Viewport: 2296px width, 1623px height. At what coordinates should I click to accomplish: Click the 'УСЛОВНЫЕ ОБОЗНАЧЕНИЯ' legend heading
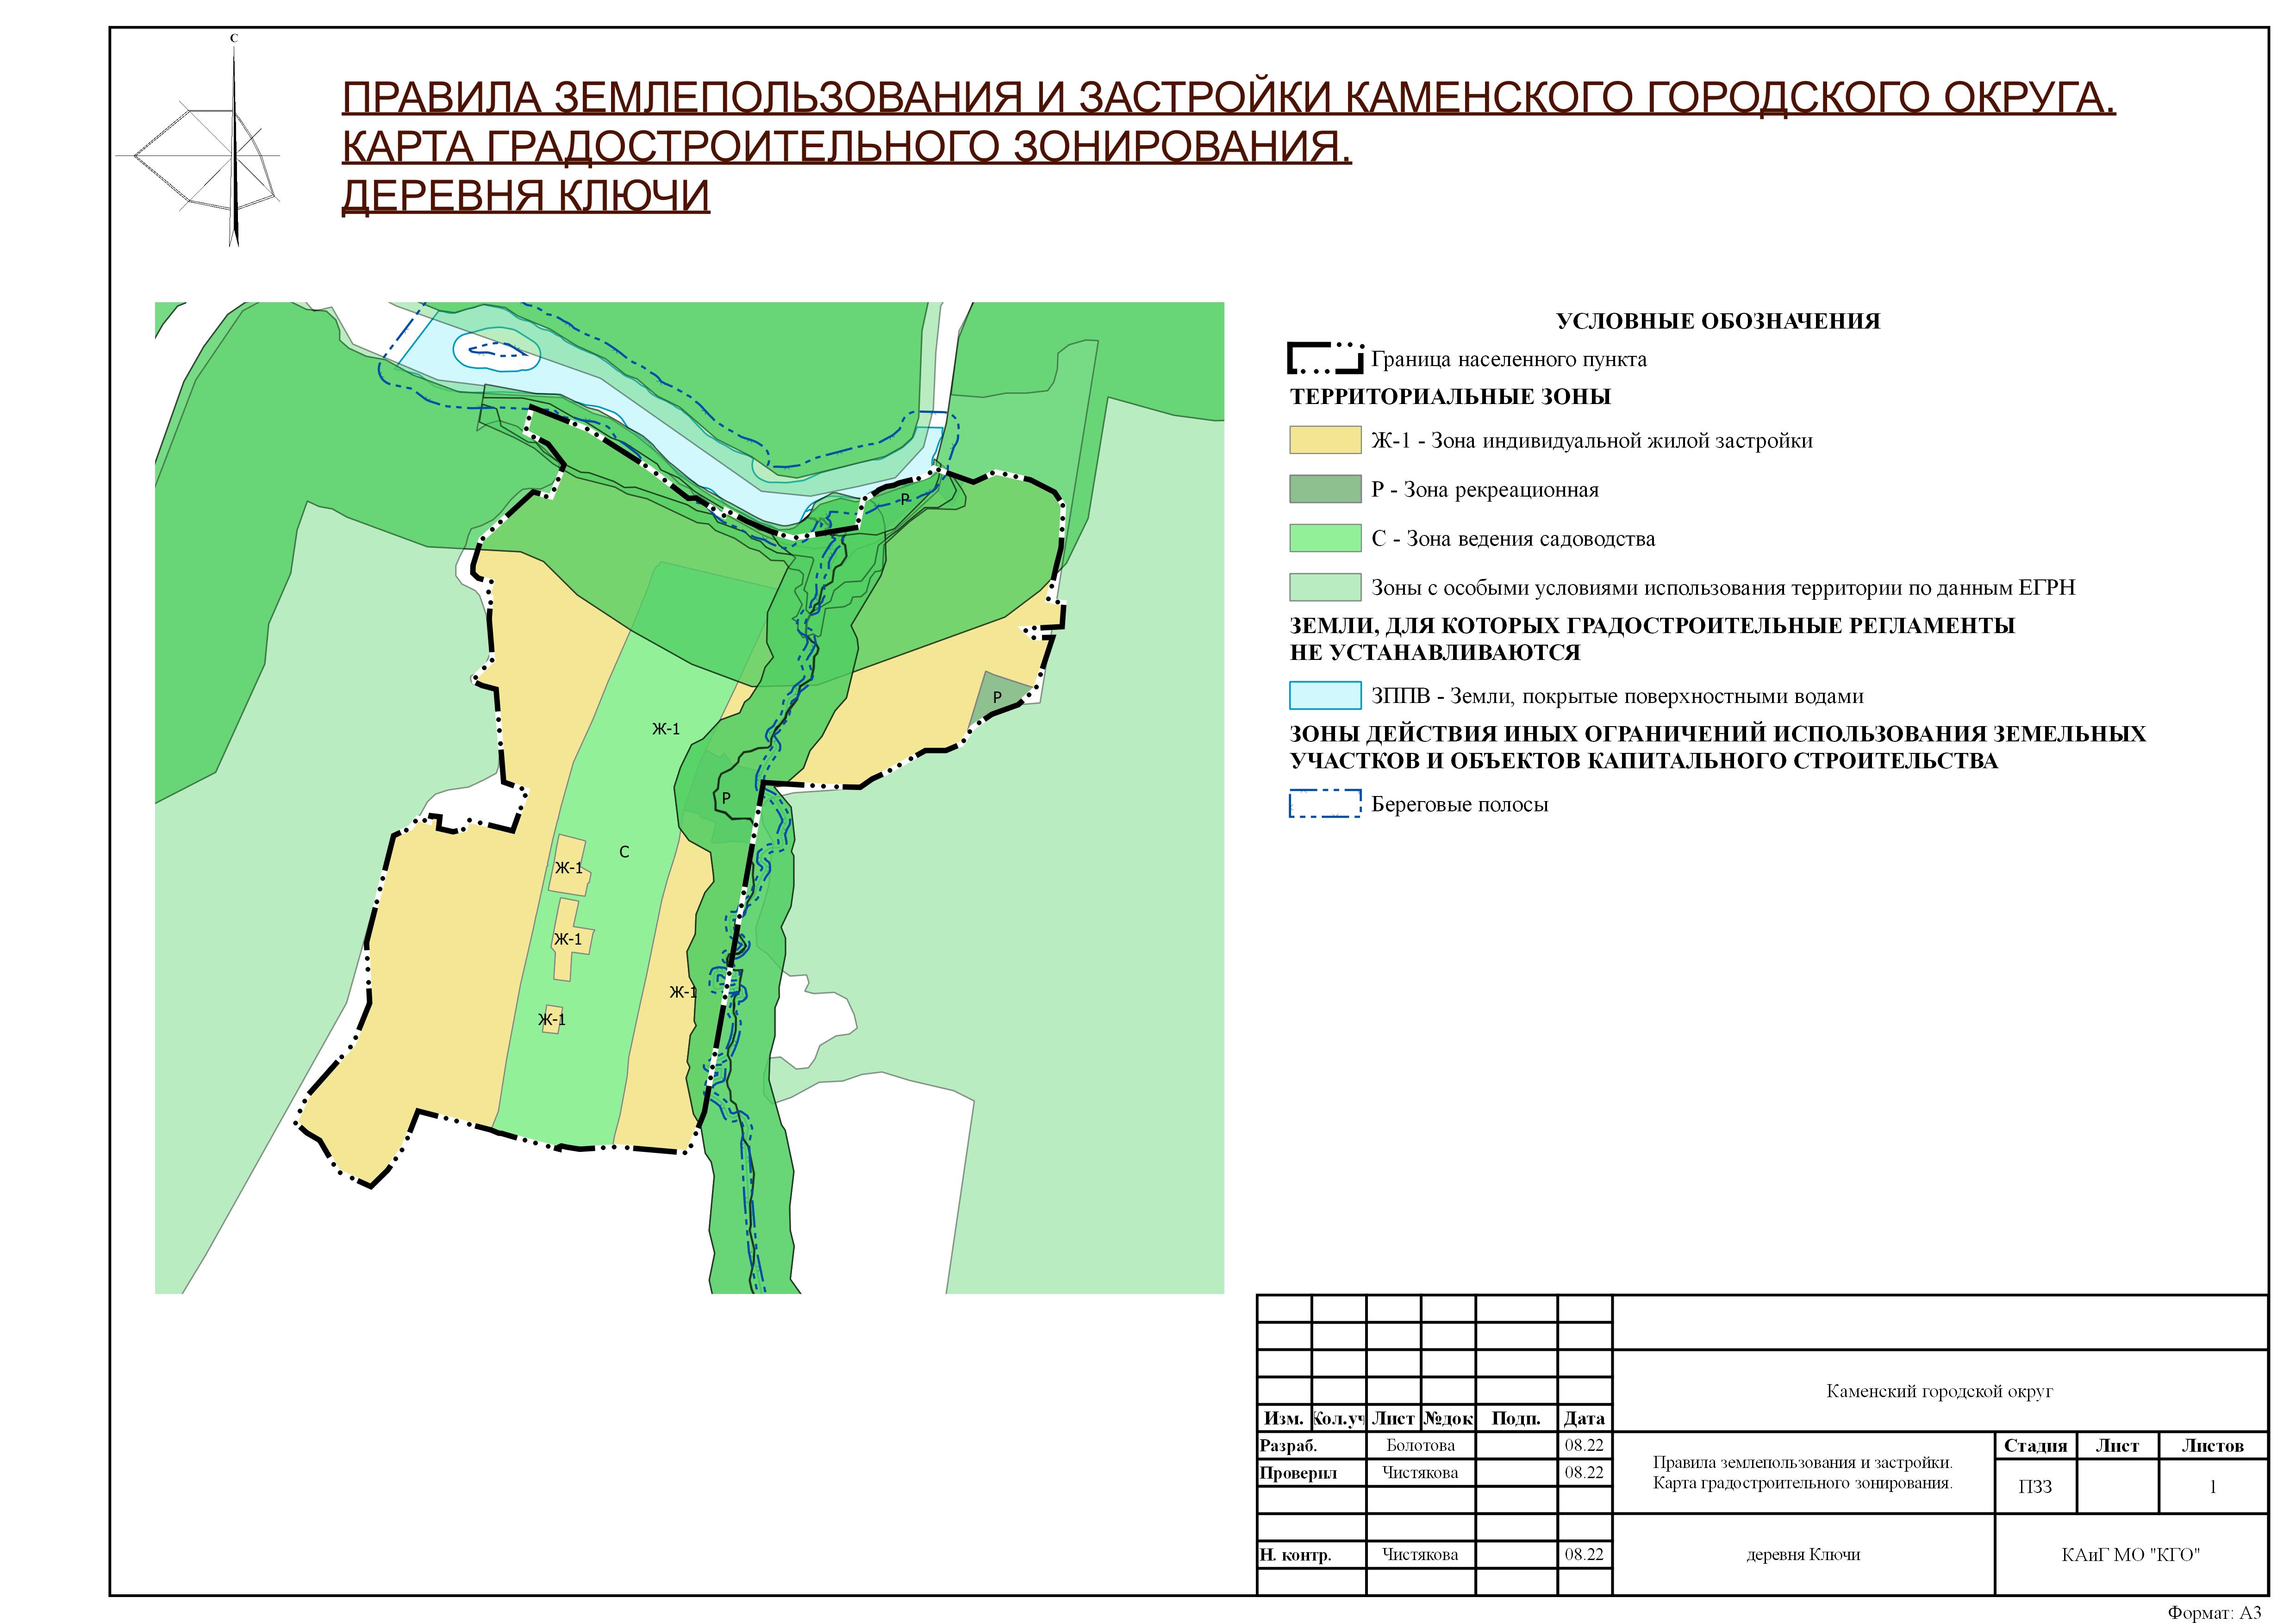pos(1718,321)
